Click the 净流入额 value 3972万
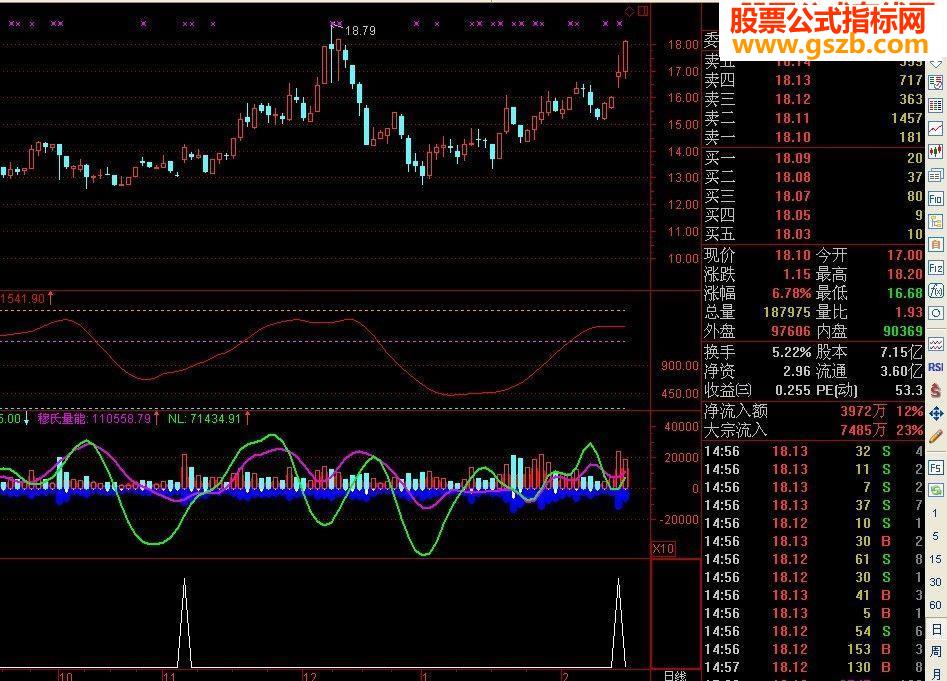 (863, 411)
